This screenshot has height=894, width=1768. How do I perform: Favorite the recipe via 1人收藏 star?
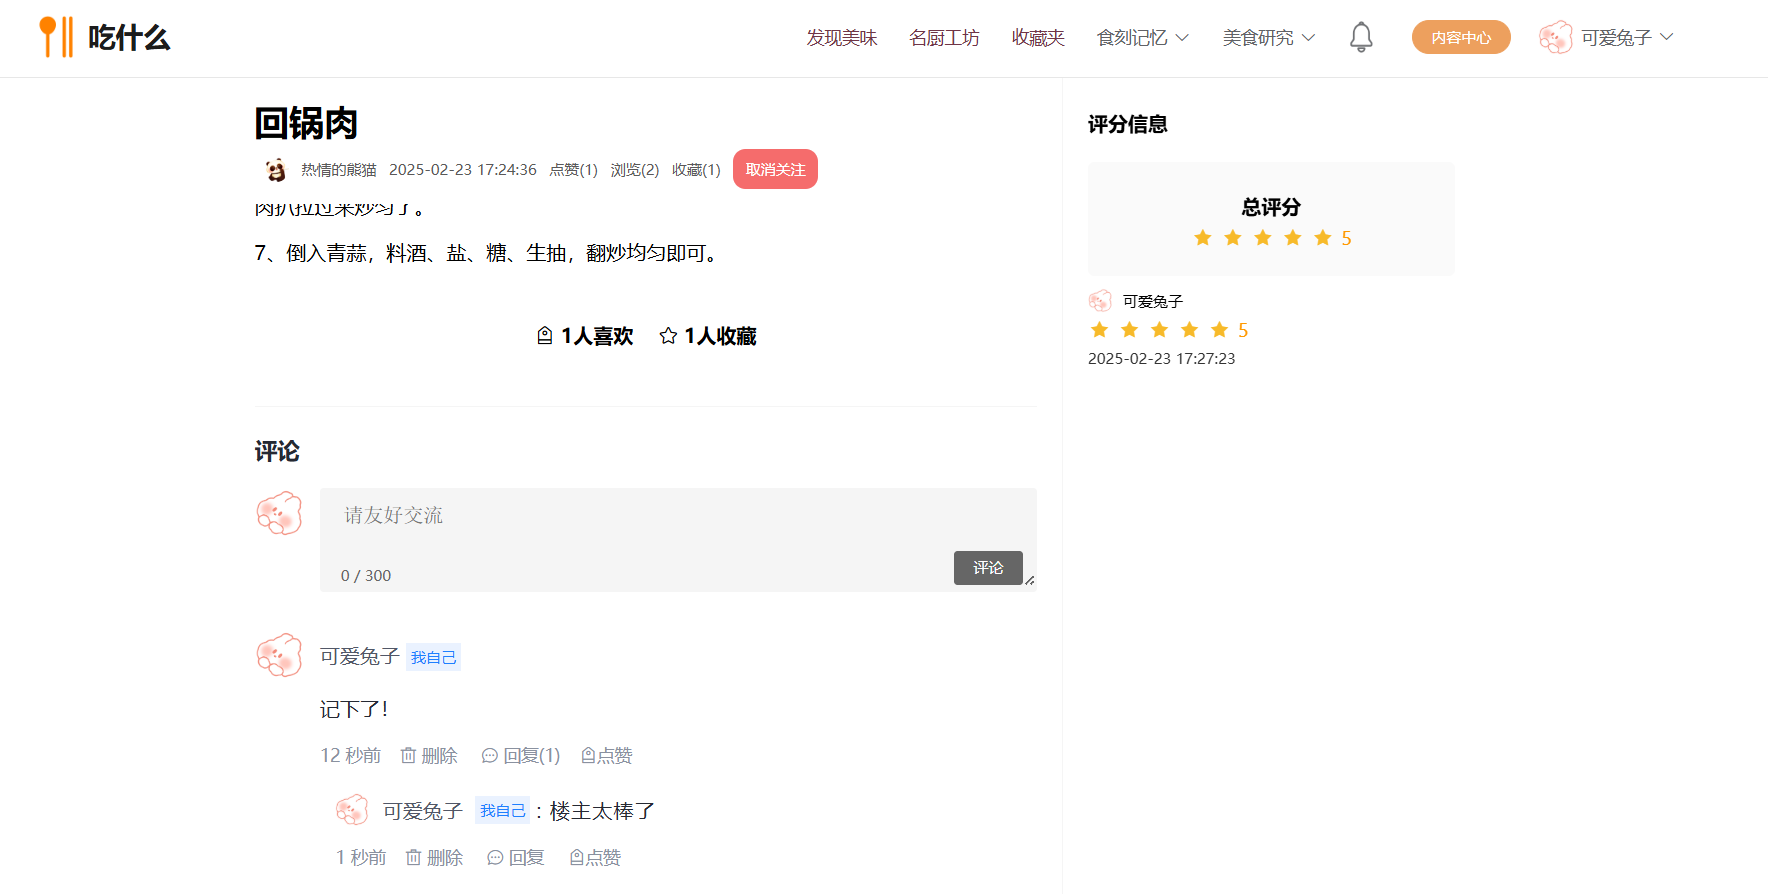[668, 336]
